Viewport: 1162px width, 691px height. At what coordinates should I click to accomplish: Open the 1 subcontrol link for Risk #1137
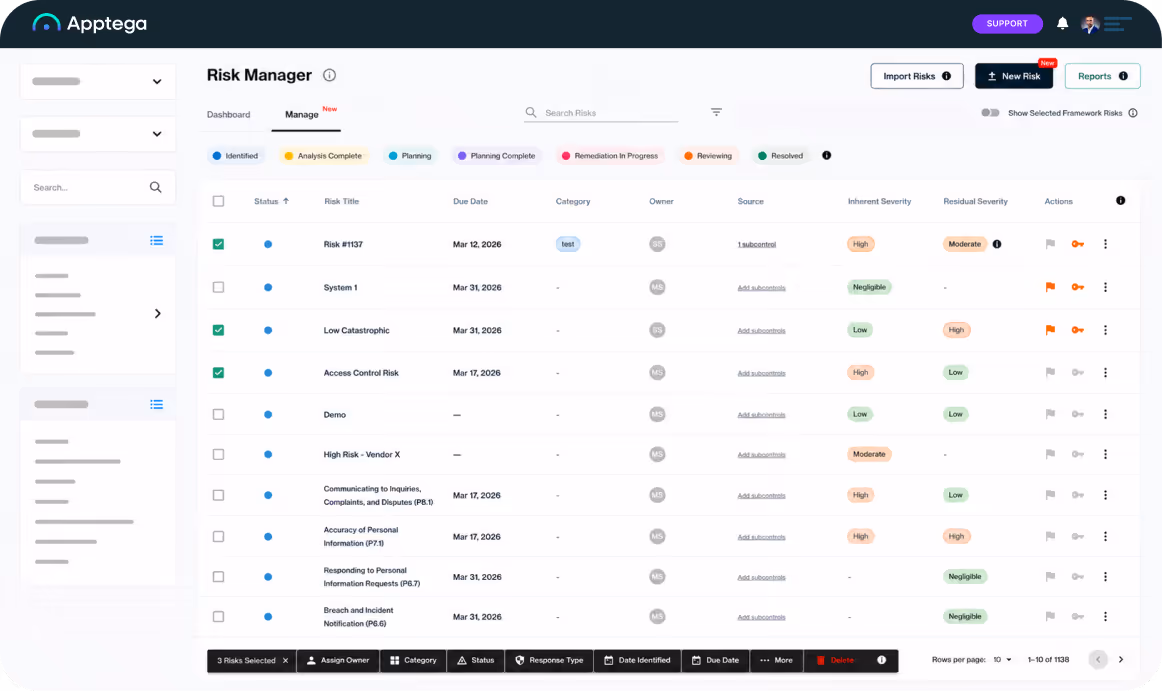[x=757, y=244]
